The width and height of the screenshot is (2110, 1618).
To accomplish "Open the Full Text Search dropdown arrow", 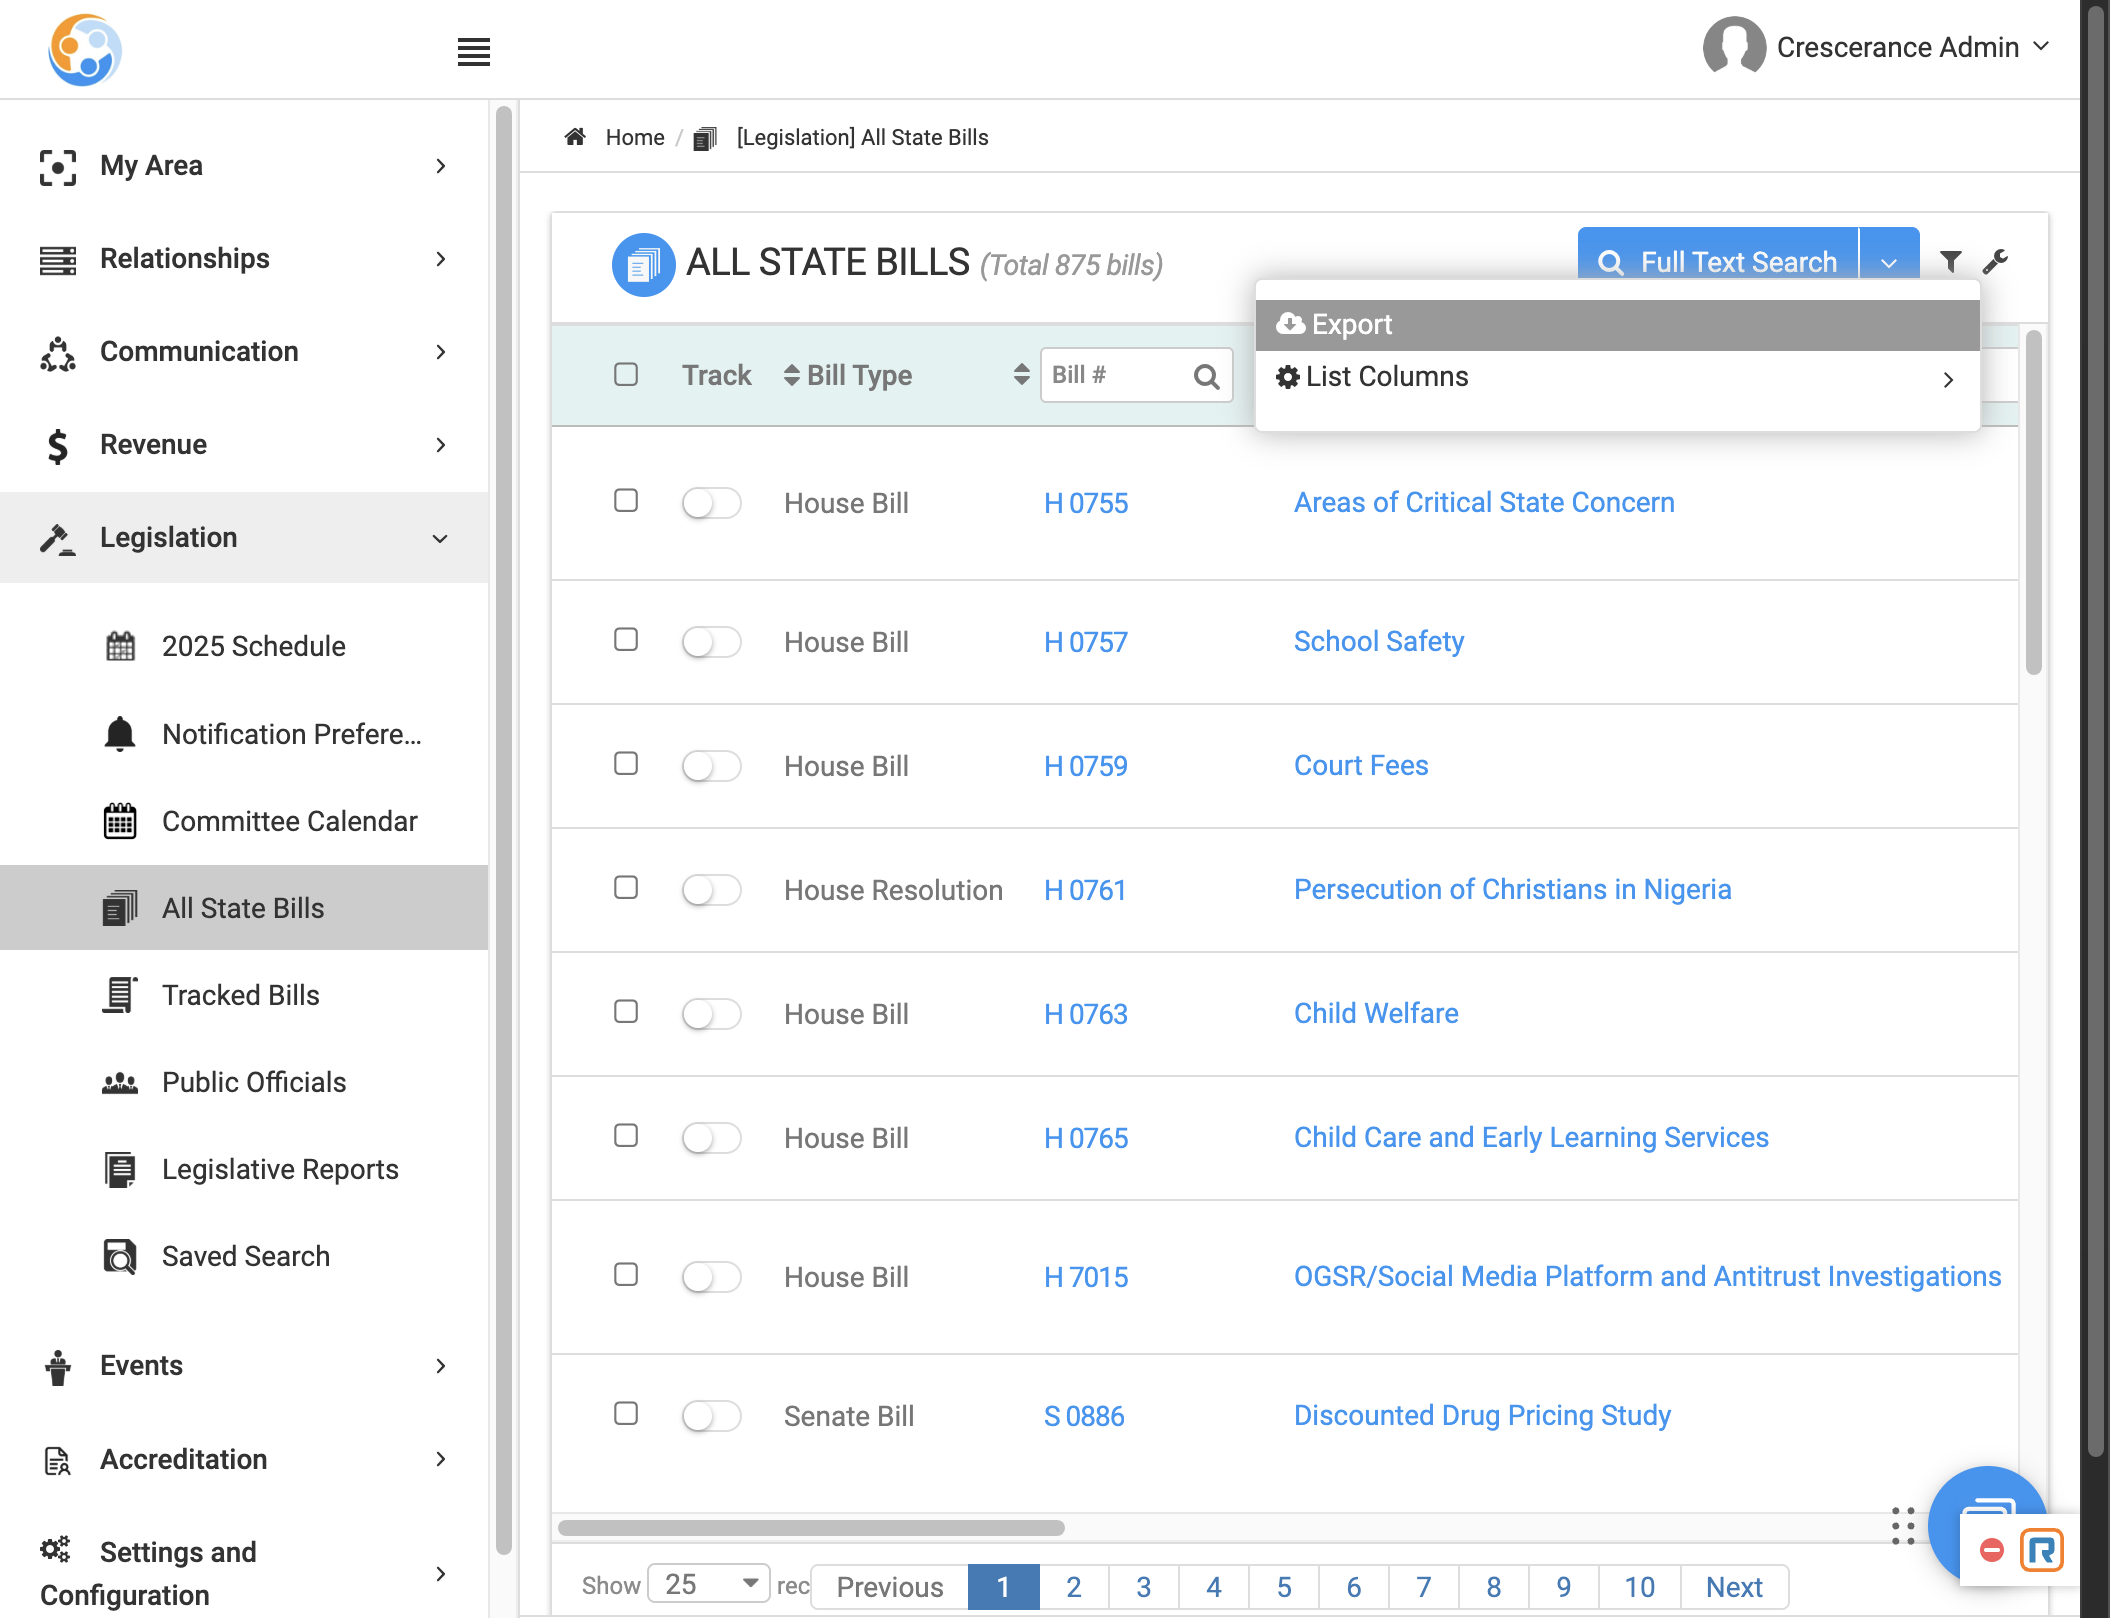I will (x=1889, y=262).
